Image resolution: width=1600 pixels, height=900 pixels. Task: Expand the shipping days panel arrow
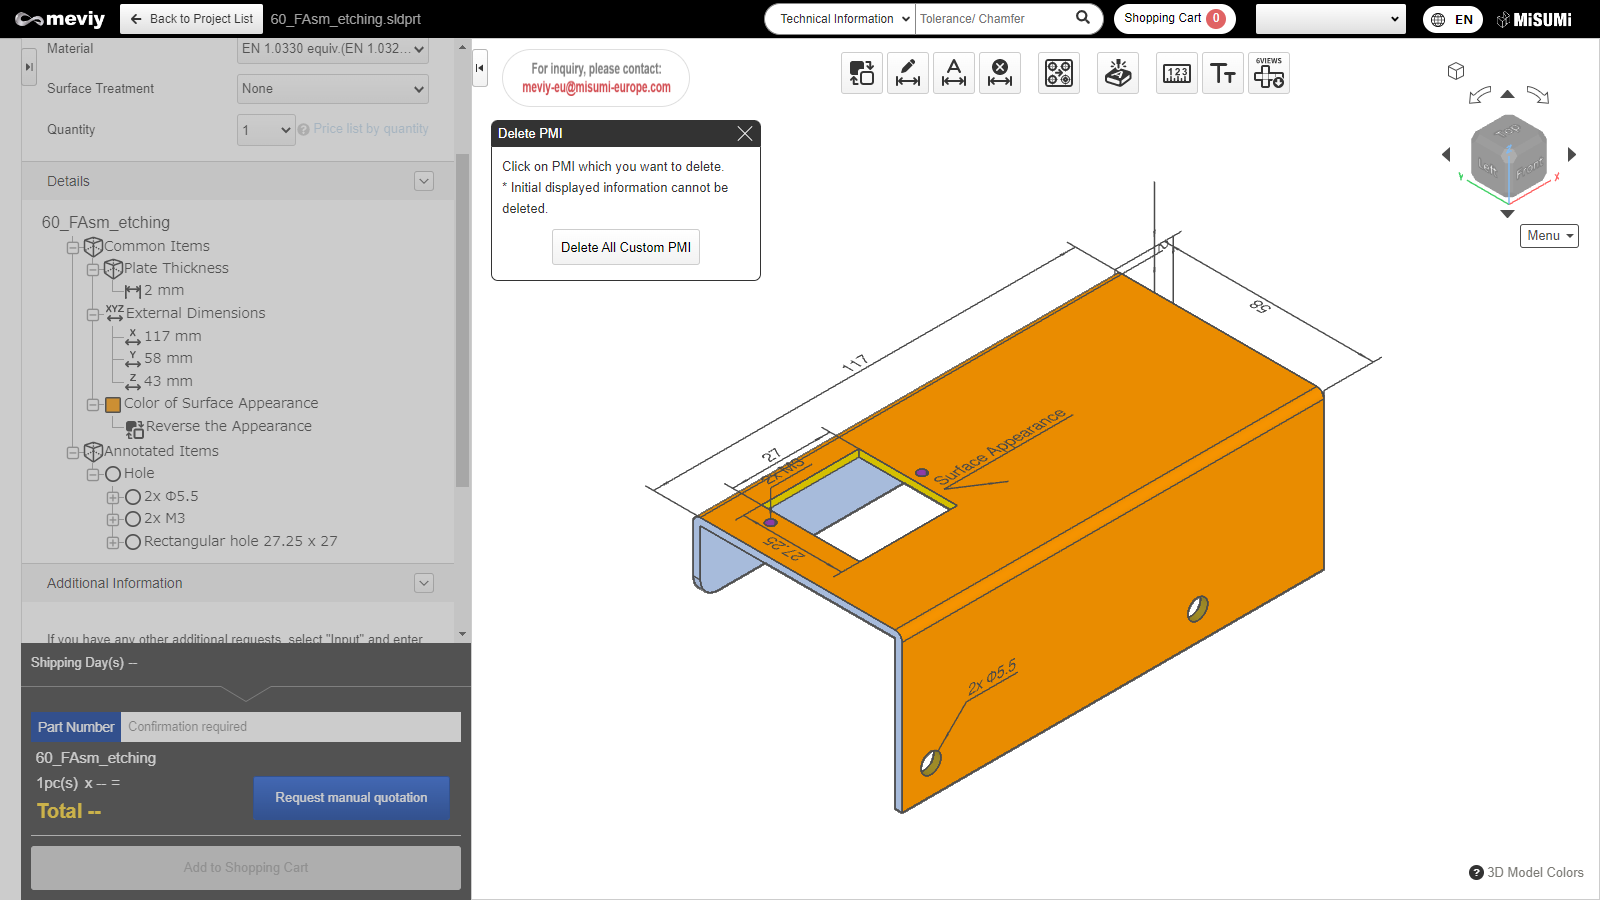pos(246,693)
